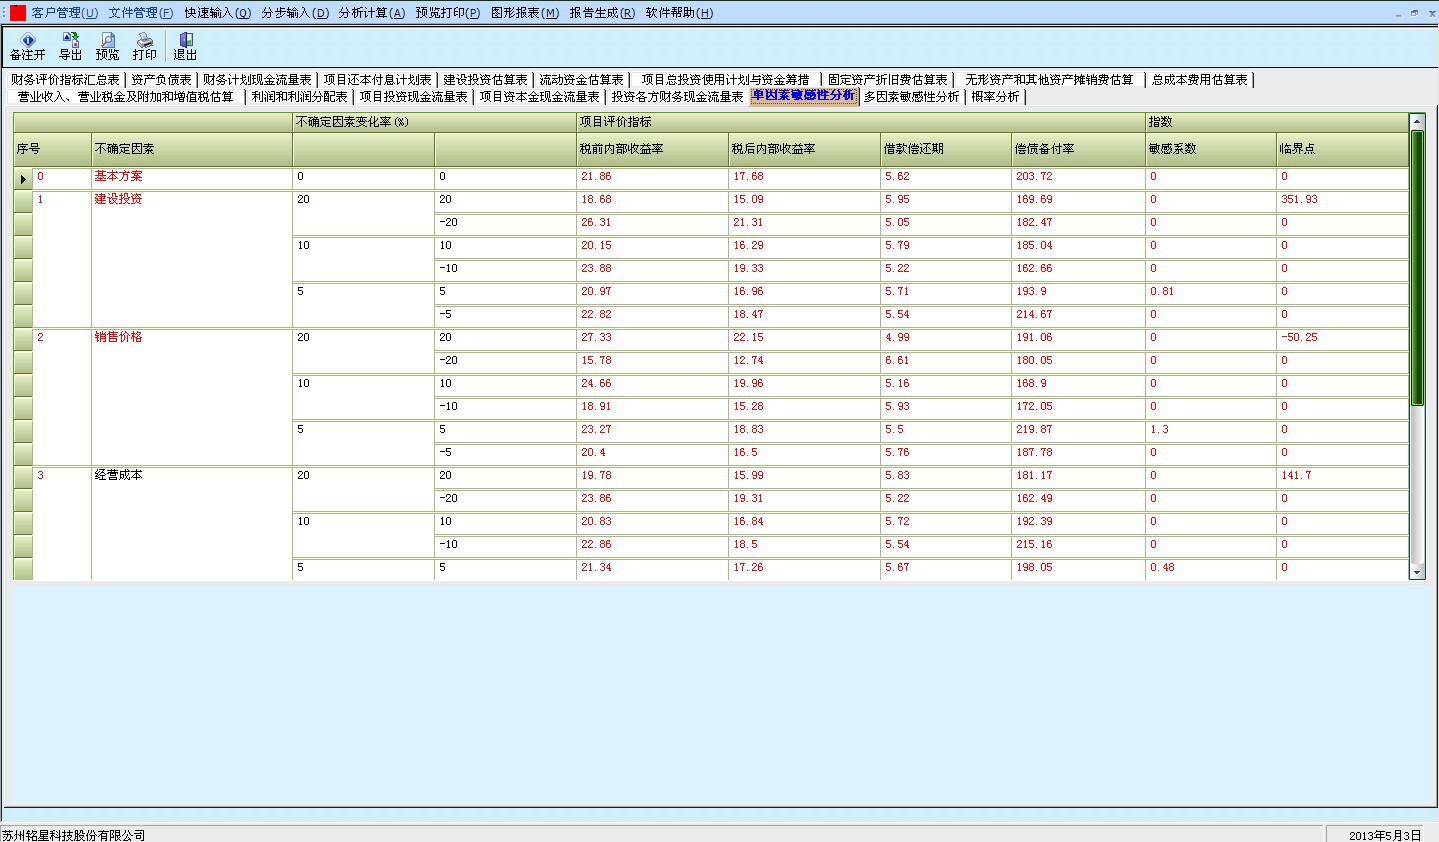Click the 141.7 critical point cell
The height and width of the screenshot is (842, 1439).
tap(1342, 476)
